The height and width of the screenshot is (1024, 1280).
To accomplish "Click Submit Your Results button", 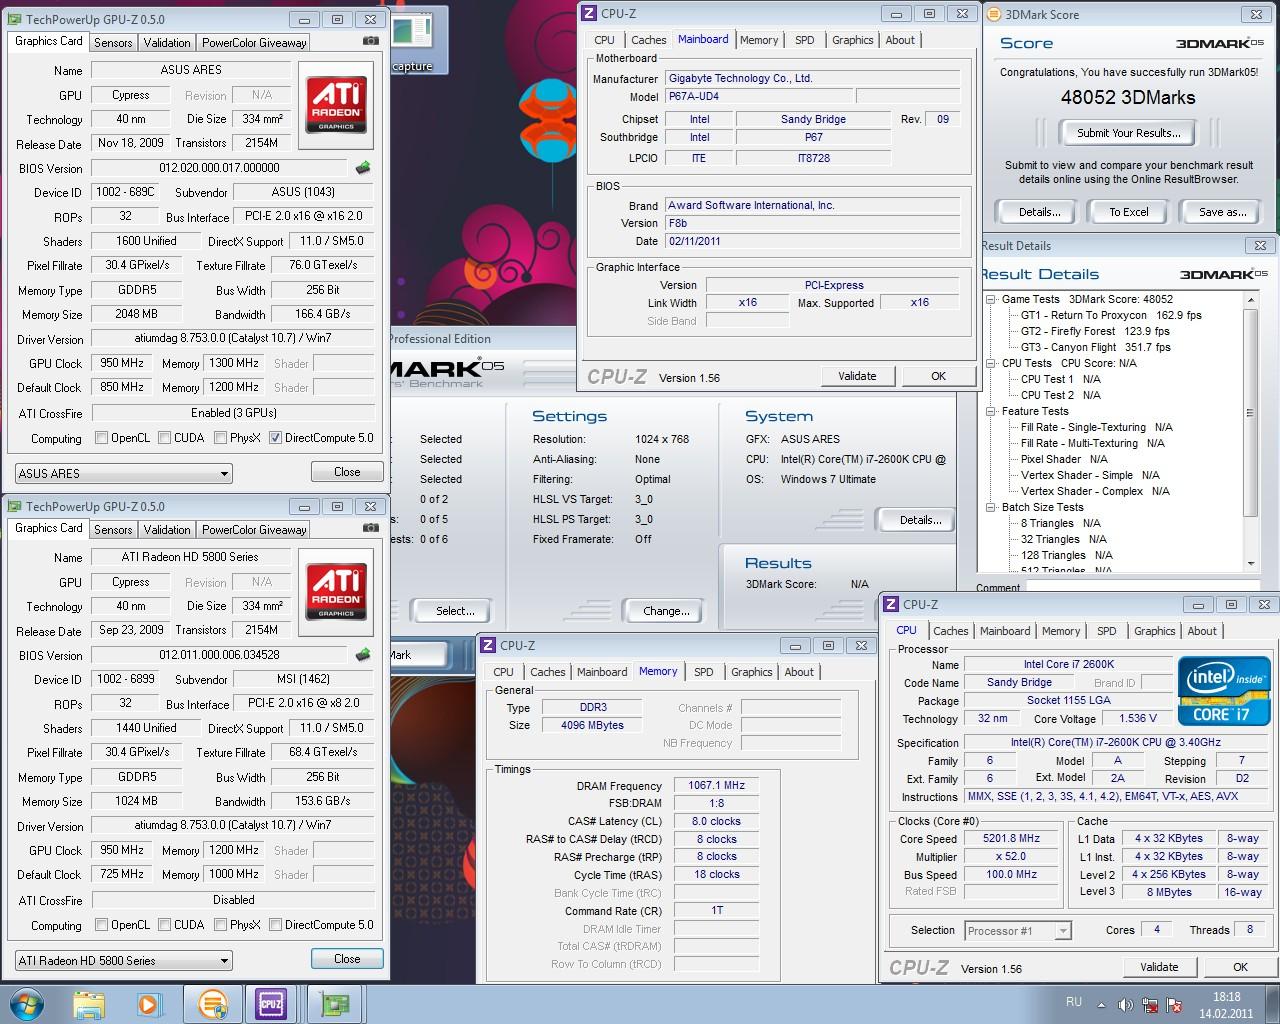I will pos(1128,133).
